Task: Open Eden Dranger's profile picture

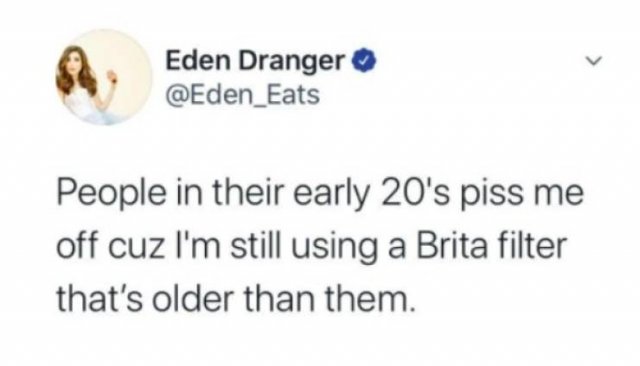Action: click(104, 77)
